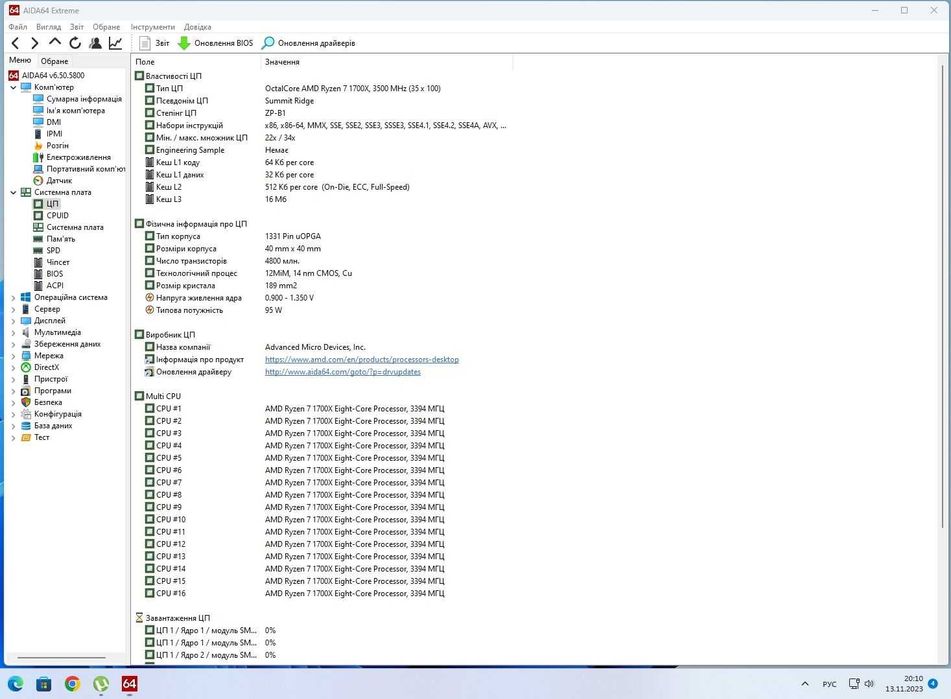The width and height of the screenshot is (951, 699).
Task: Open Microsoft Edge from the taskbar
Action: (15, 684)
